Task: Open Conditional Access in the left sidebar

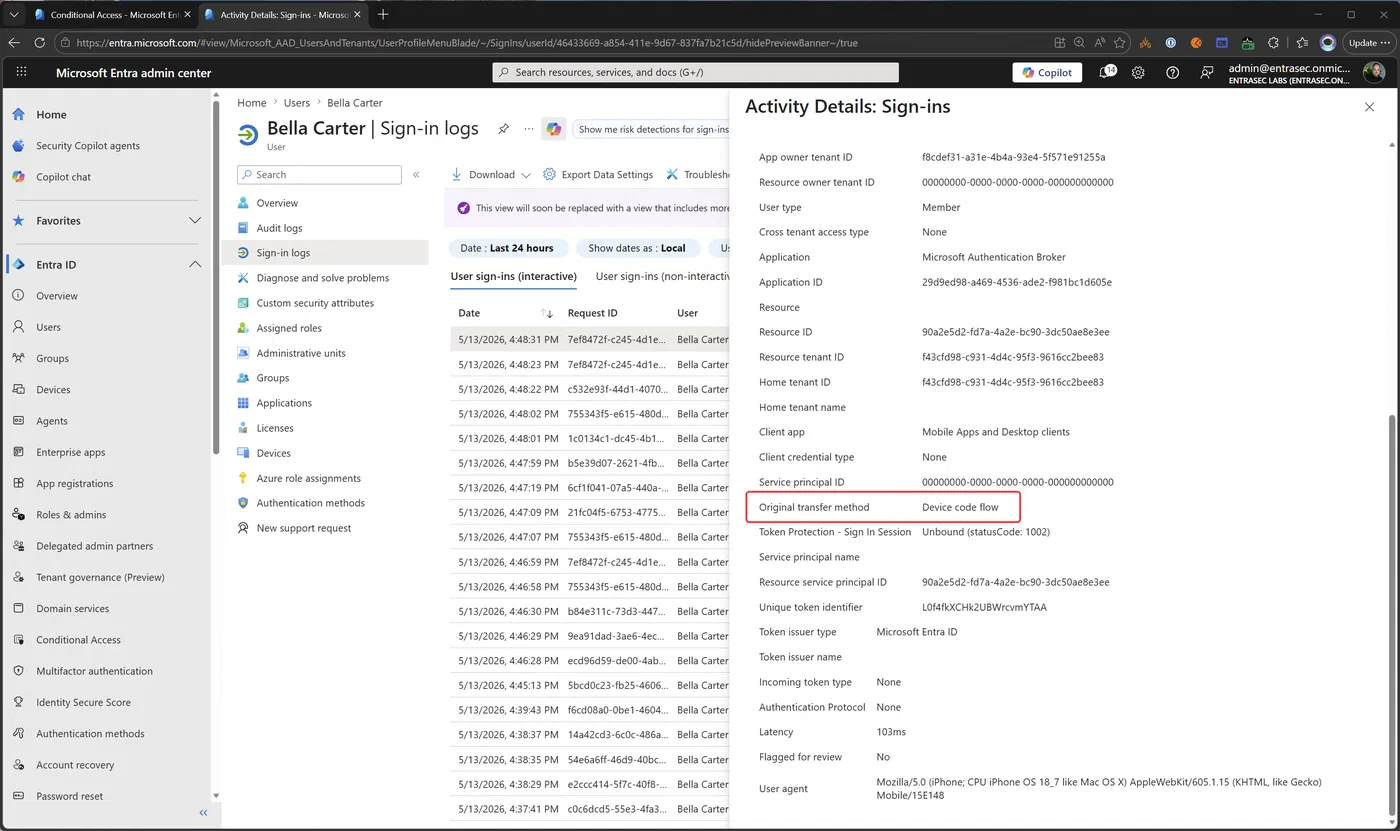Action: click(78, 640)
